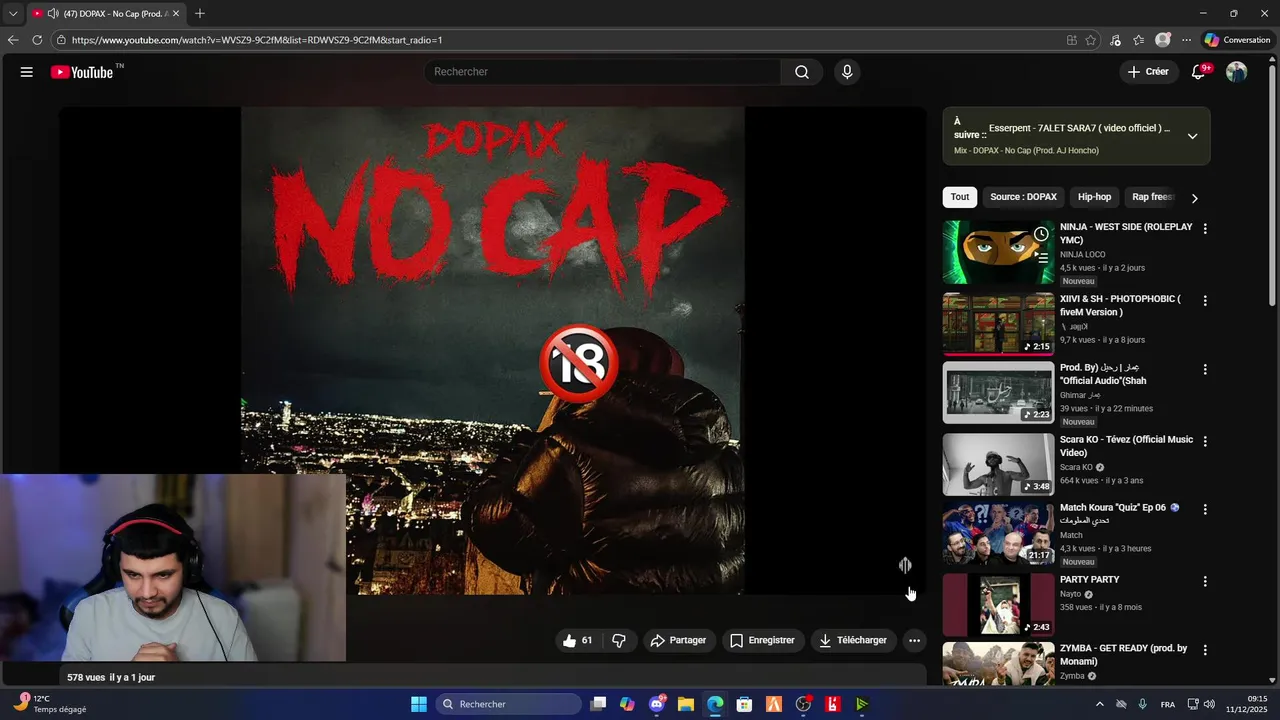Click the Créer create button
The width and height of the screenshot is (1280, 720).
pos(1148,72)
